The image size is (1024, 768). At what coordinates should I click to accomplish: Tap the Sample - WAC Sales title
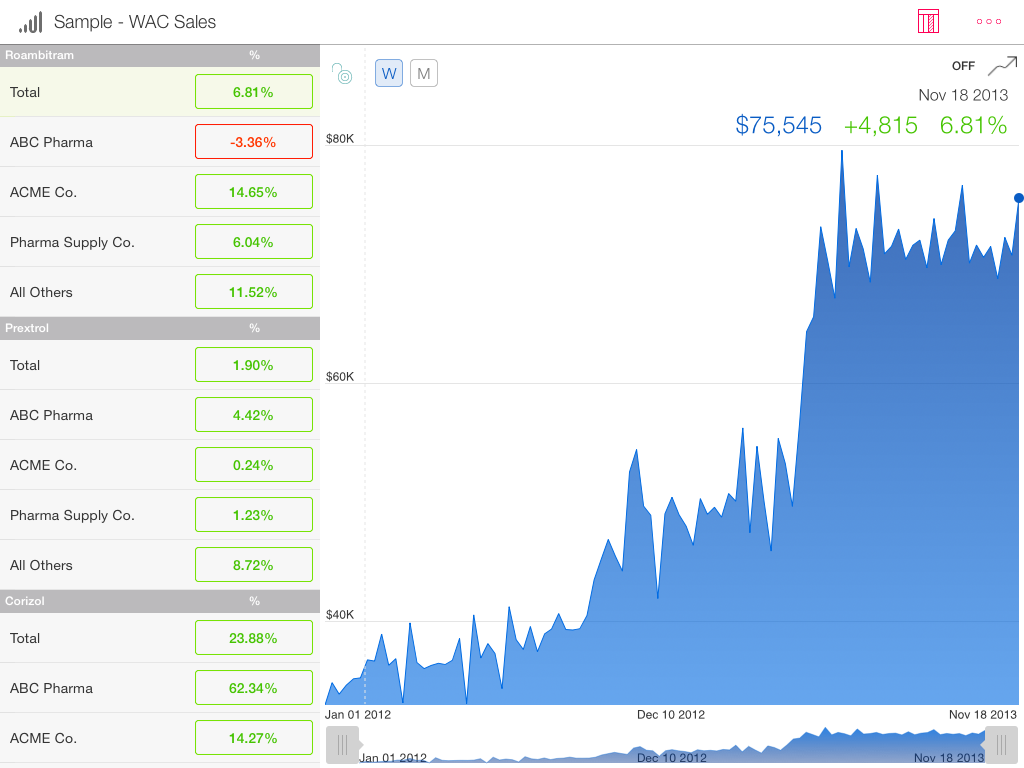[135, 22]
